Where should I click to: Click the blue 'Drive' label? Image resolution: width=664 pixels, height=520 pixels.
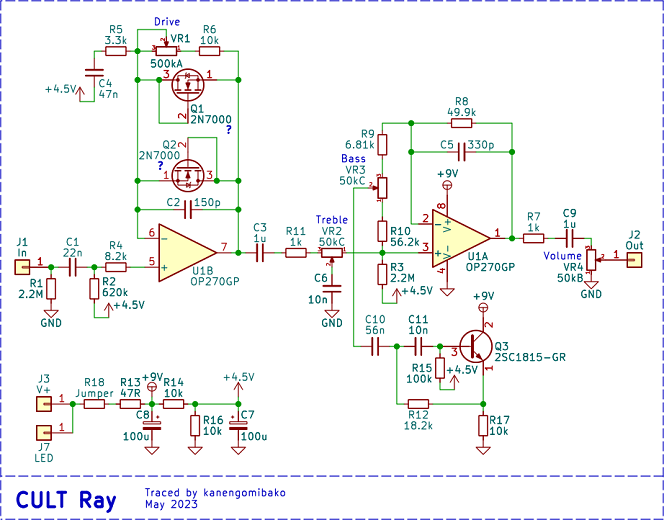[167, 22]
